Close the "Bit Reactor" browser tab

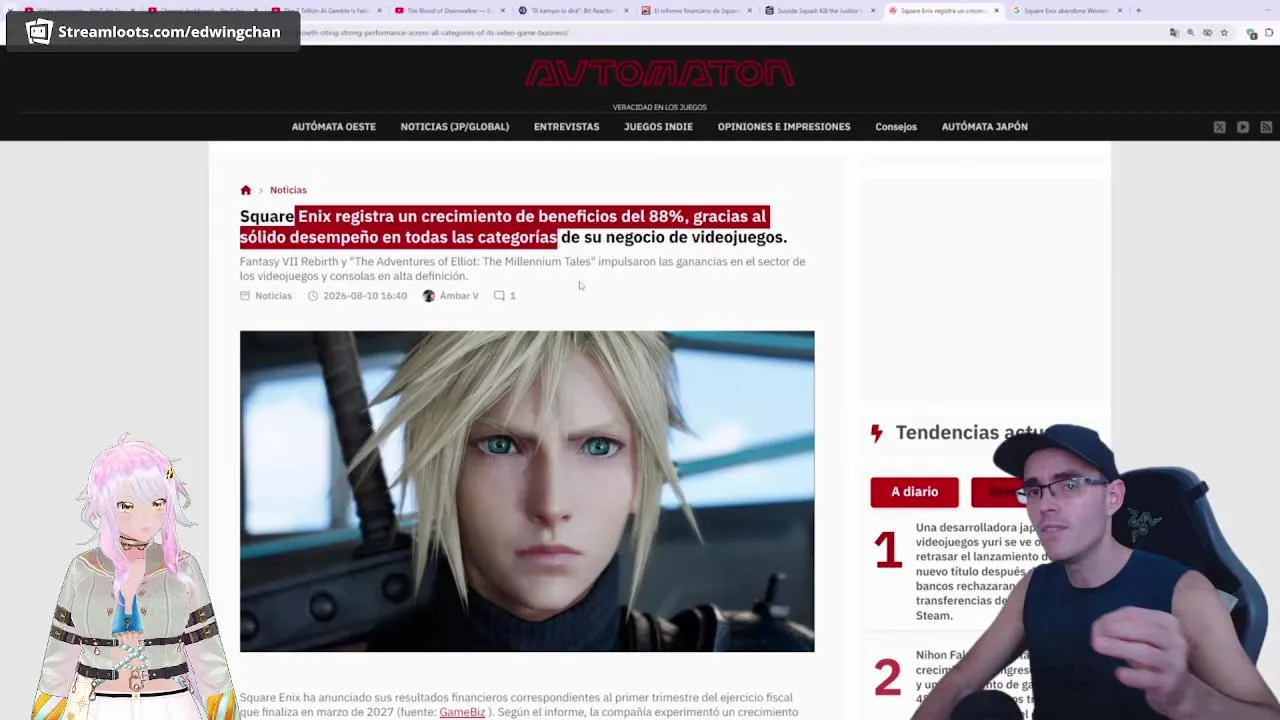(626, 11)
